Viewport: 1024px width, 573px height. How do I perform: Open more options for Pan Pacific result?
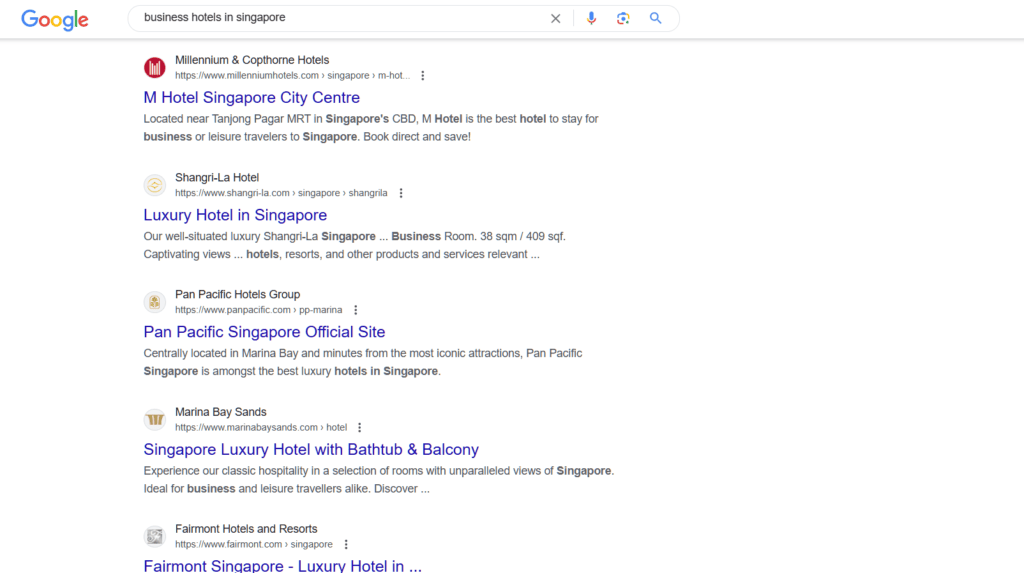point(355,310)
